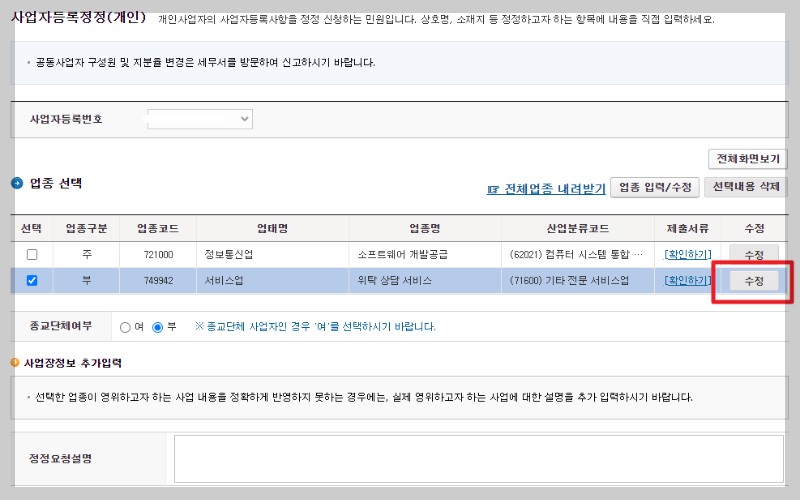Click the 산업분류코드 column header
Image resolution: width=800 pixels, height=500 pixels.
(x=578, y=228)
